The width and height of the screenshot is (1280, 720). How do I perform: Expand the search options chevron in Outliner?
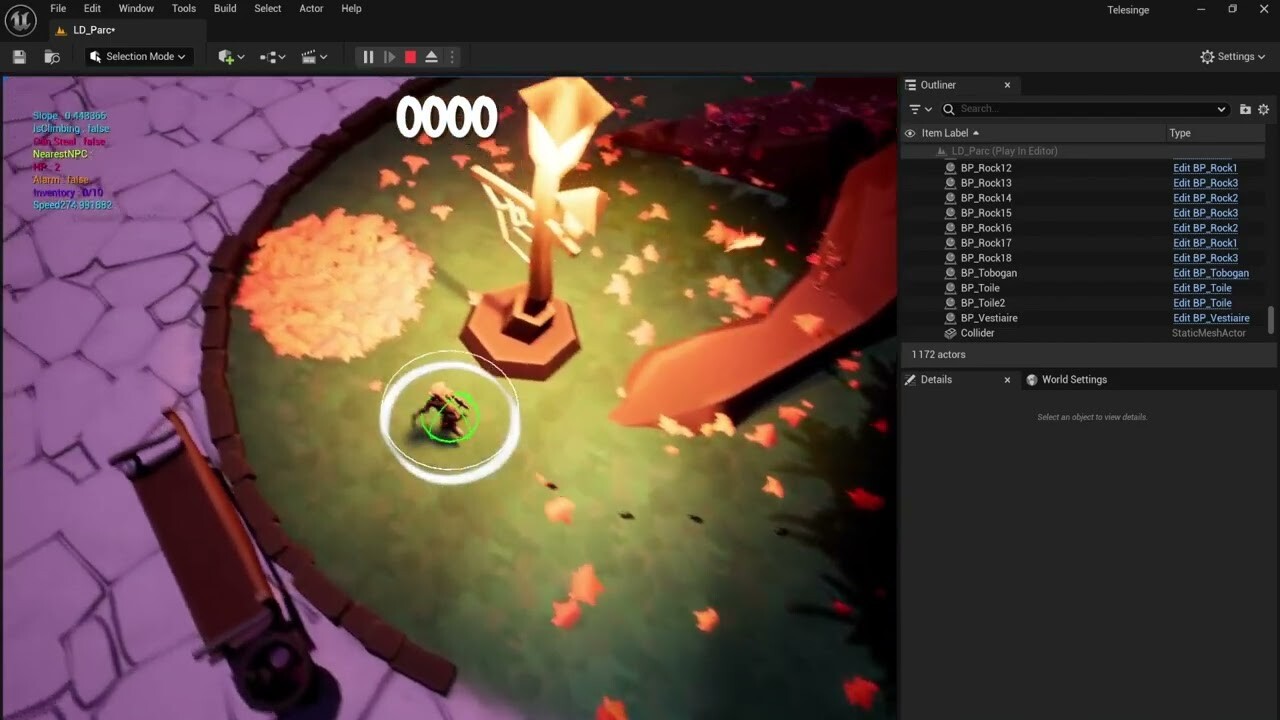(1222, 109)
